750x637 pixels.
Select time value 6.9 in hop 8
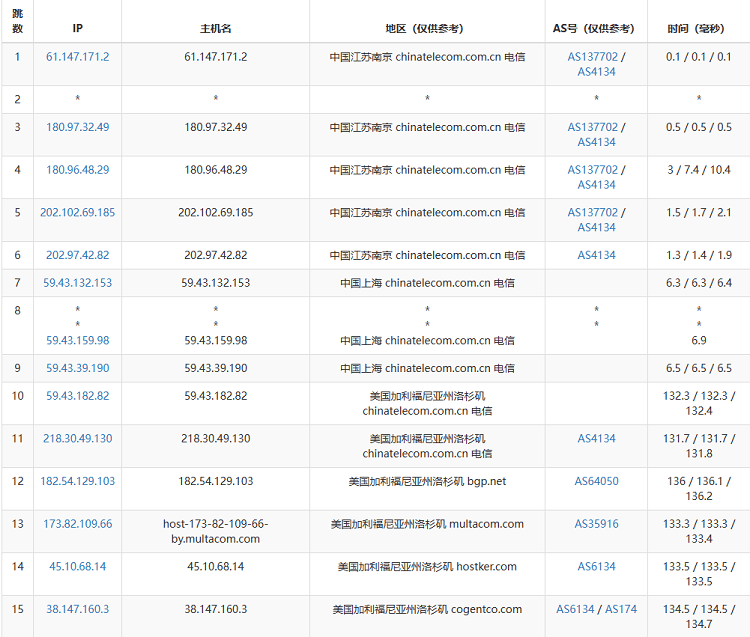698,340
